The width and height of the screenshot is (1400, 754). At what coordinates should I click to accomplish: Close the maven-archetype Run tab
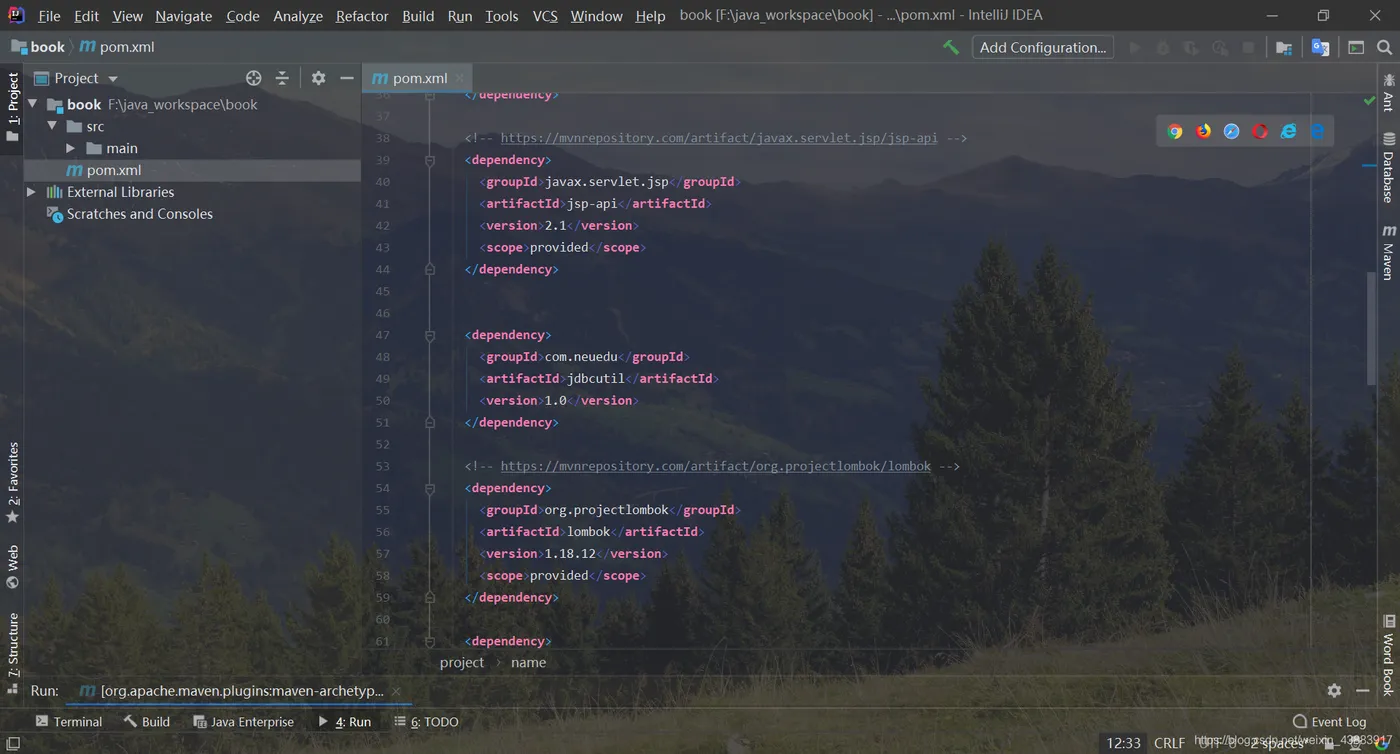coord(396,691)
